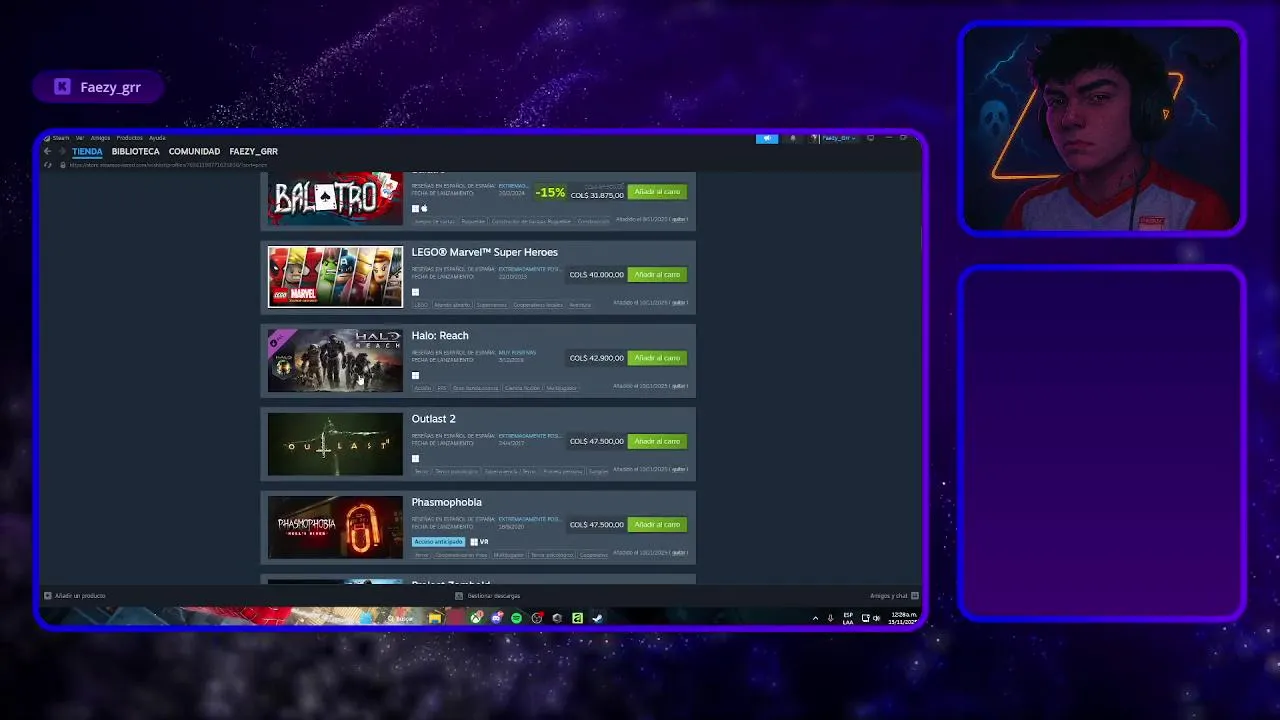Open the Outlast 2 thumbnail
Image resolution: width=1280 pixels, height=720 pixels.
pos(335,444)
